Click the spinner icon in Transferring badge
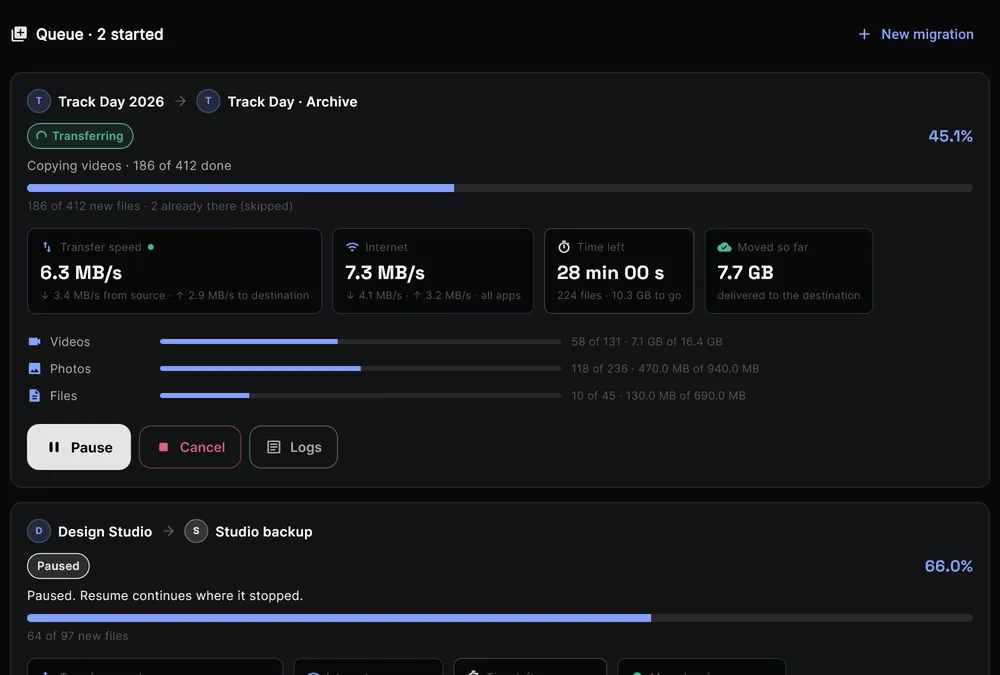This screenshot has height=675, width=1000. tap(41, 136)
